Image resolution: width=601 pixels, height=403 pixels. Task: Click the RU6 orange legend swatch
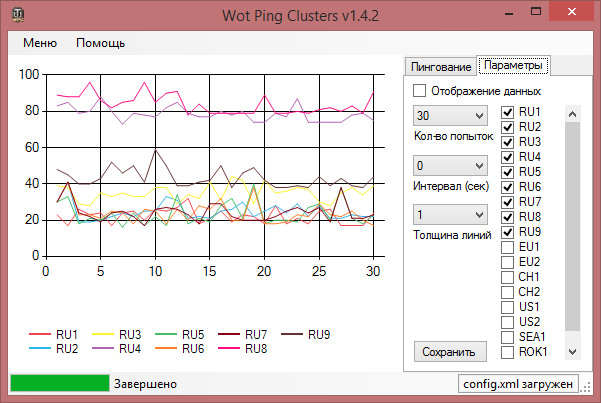point(166,349)
